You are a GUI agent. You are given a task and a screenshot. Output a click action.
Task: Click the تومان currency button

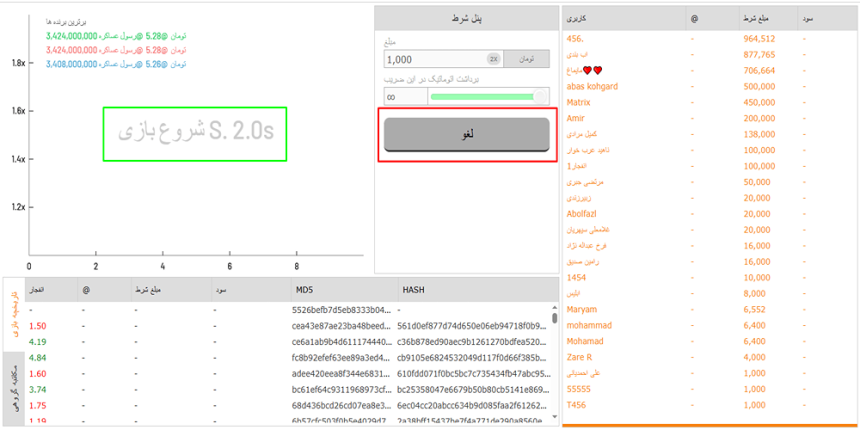526,60
